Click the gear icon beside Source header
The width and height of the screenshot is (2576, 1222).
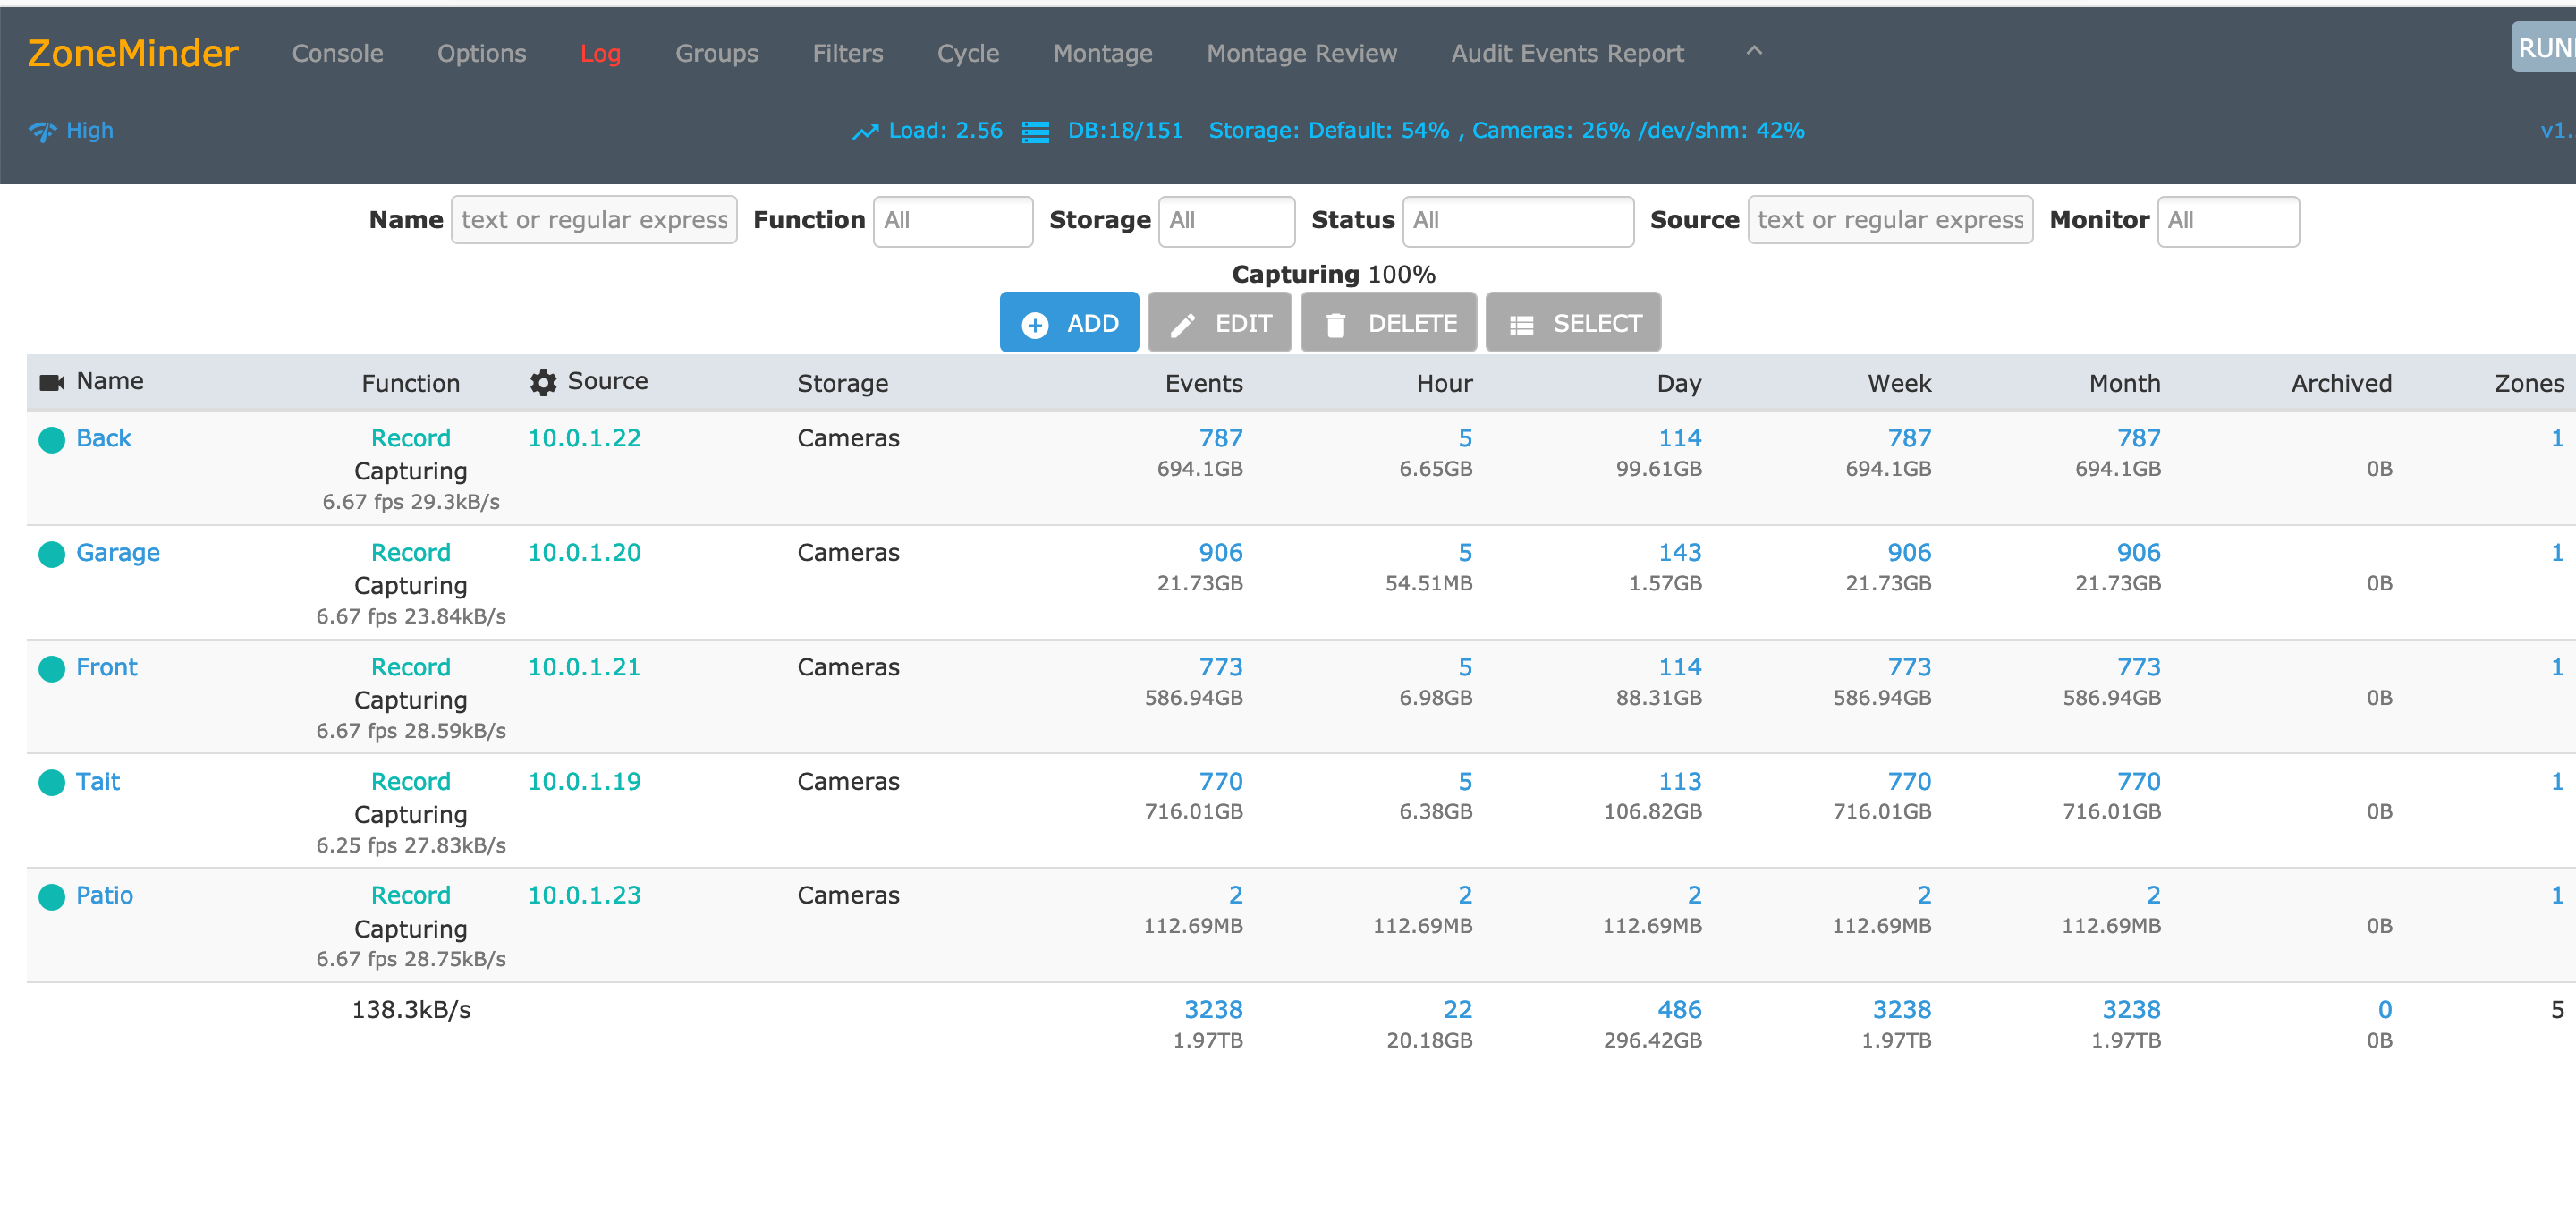tap(543, 382)
